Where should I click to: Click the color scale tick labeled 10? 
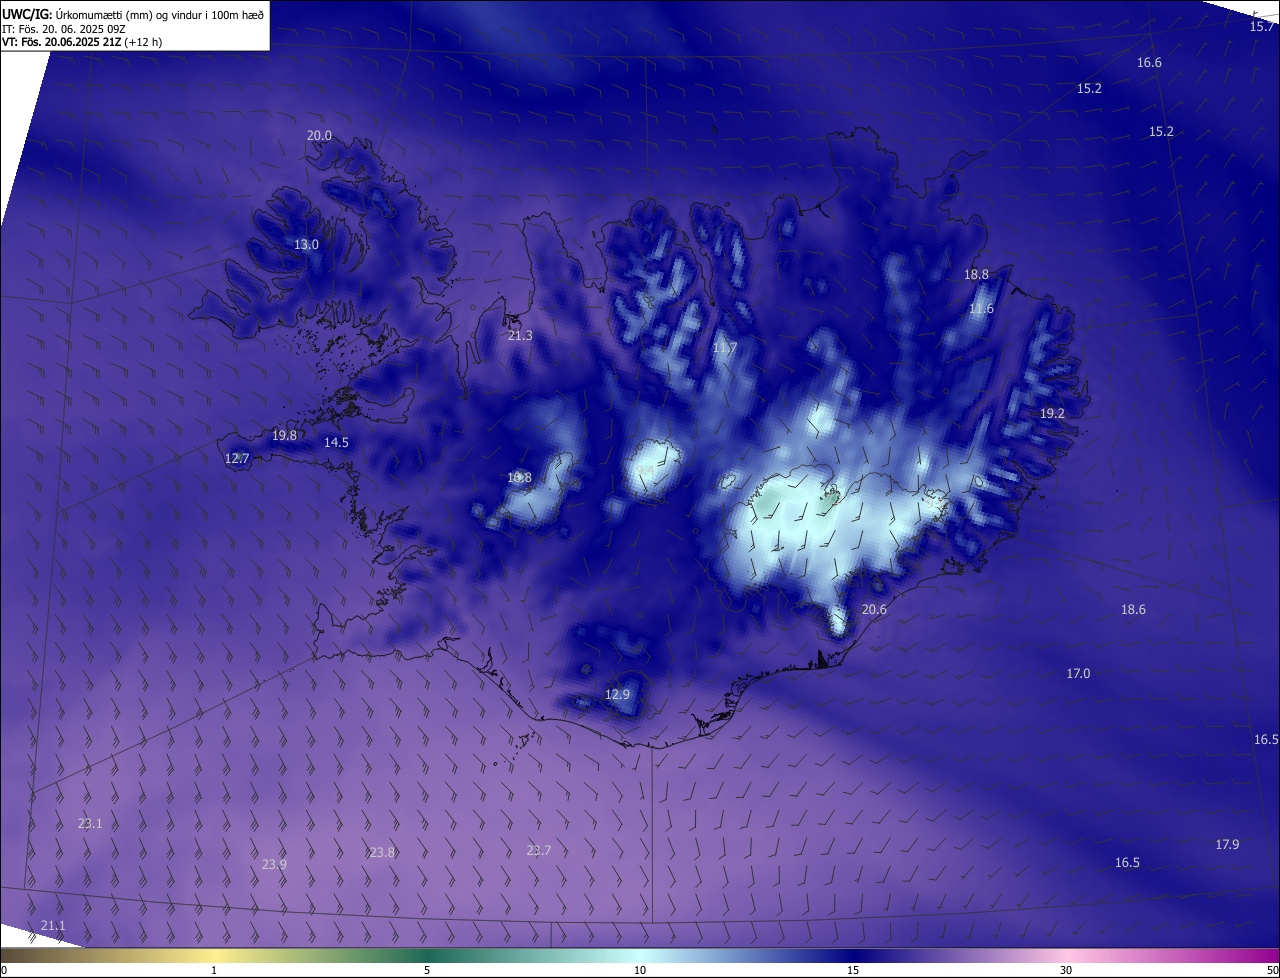[640, 971]
